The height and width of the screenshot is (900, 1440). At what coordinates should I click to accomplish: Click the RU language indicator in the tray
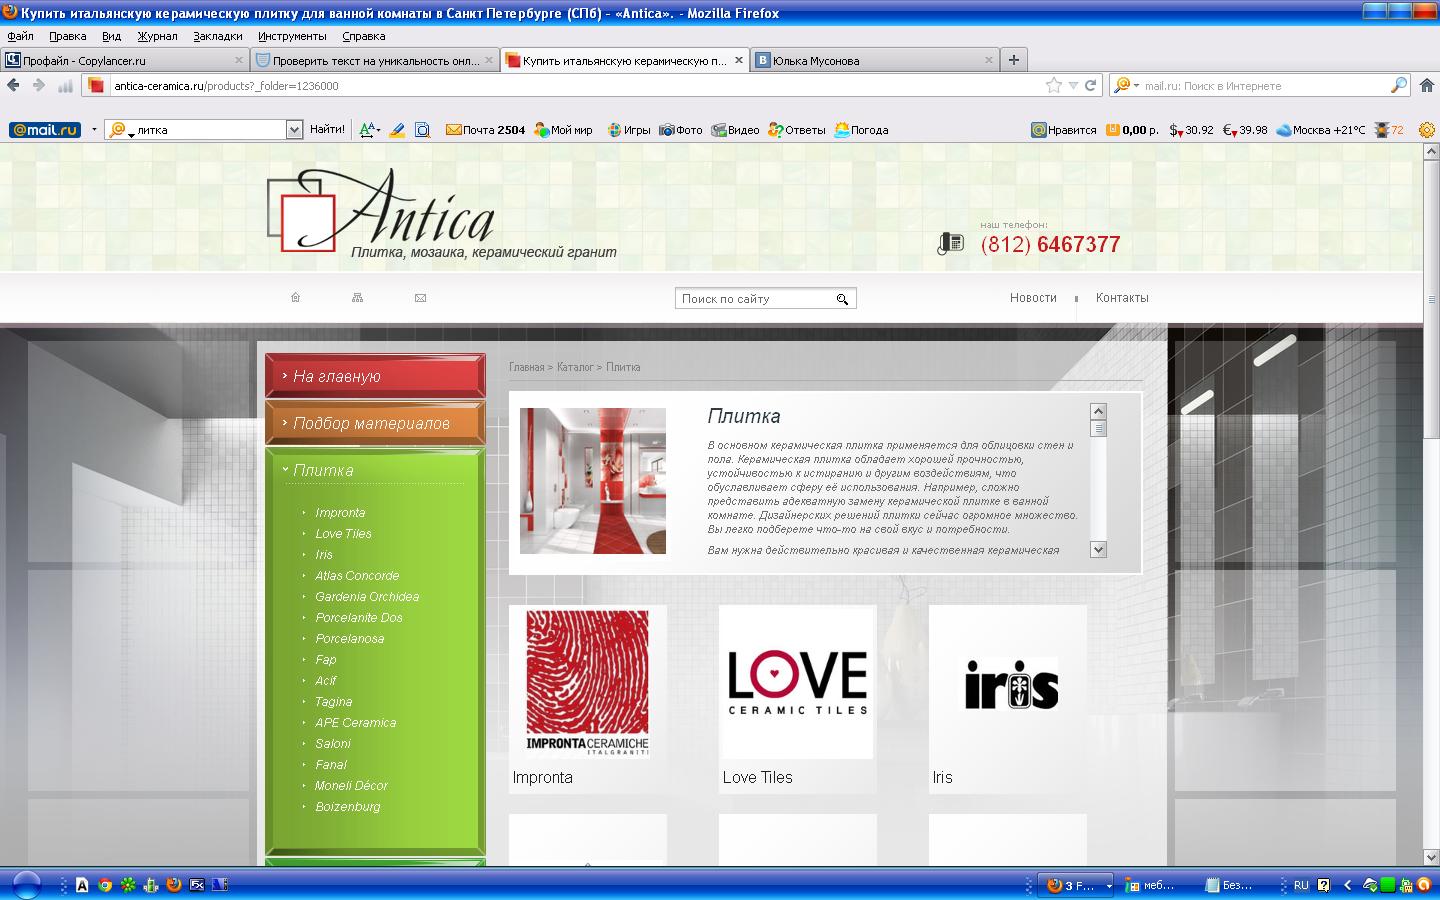pos(1301,886)
